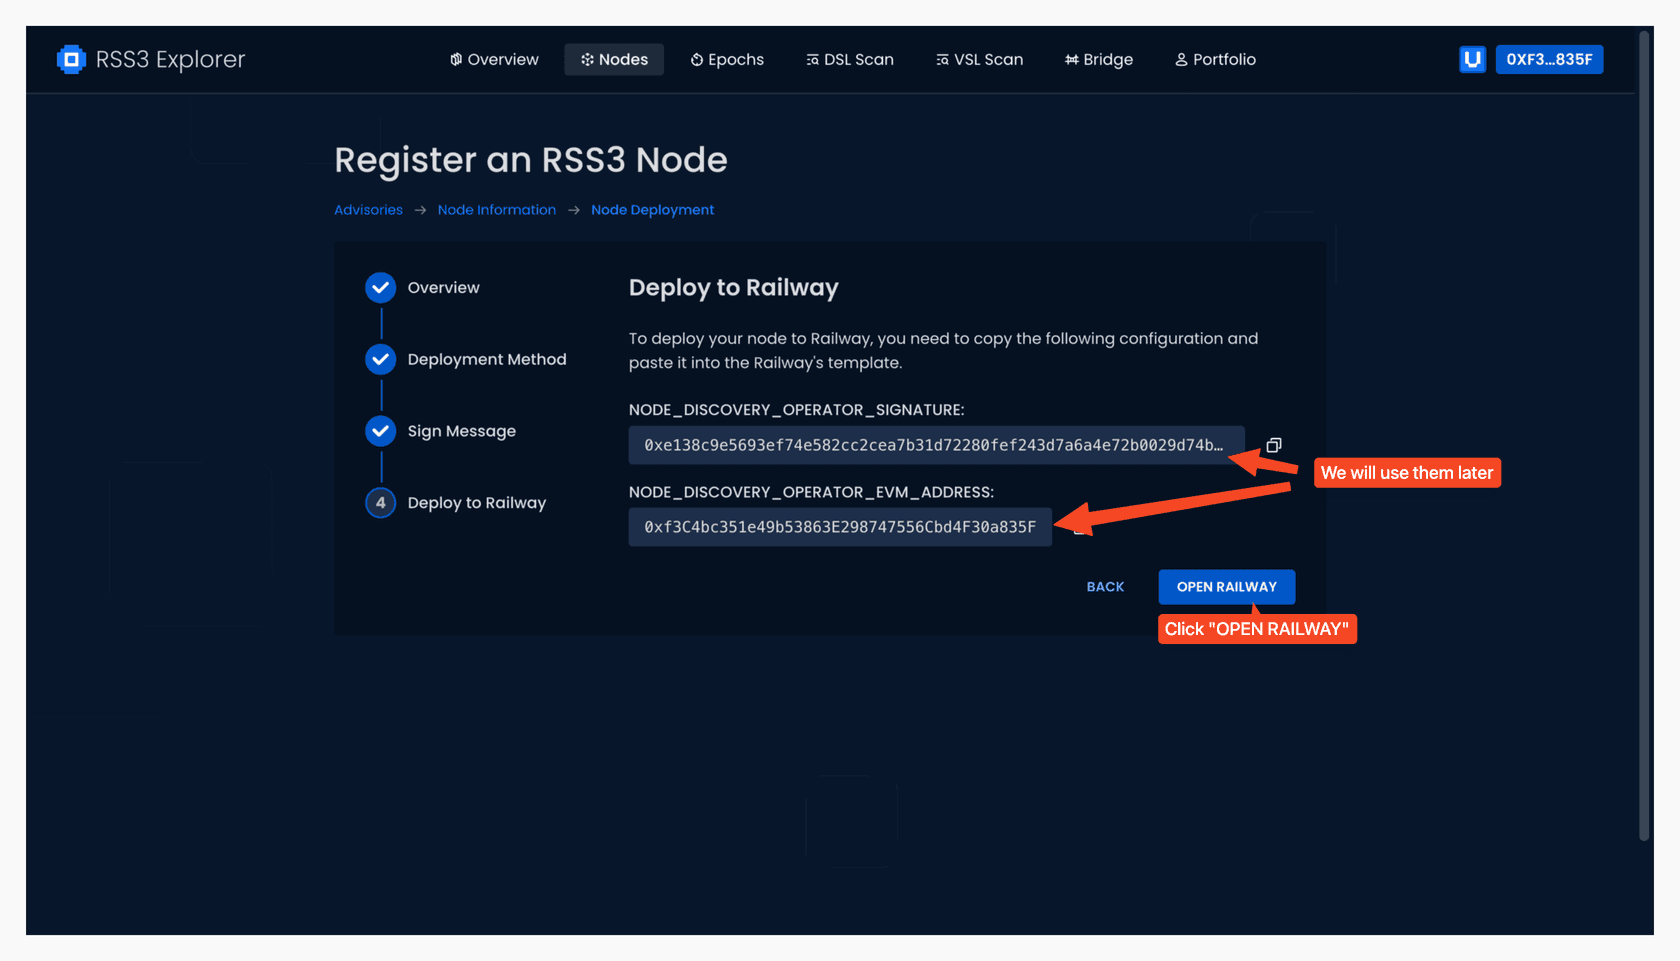Select the Deployment Method step label
This screenshot has width=1680, height=961.
point(487,360)
